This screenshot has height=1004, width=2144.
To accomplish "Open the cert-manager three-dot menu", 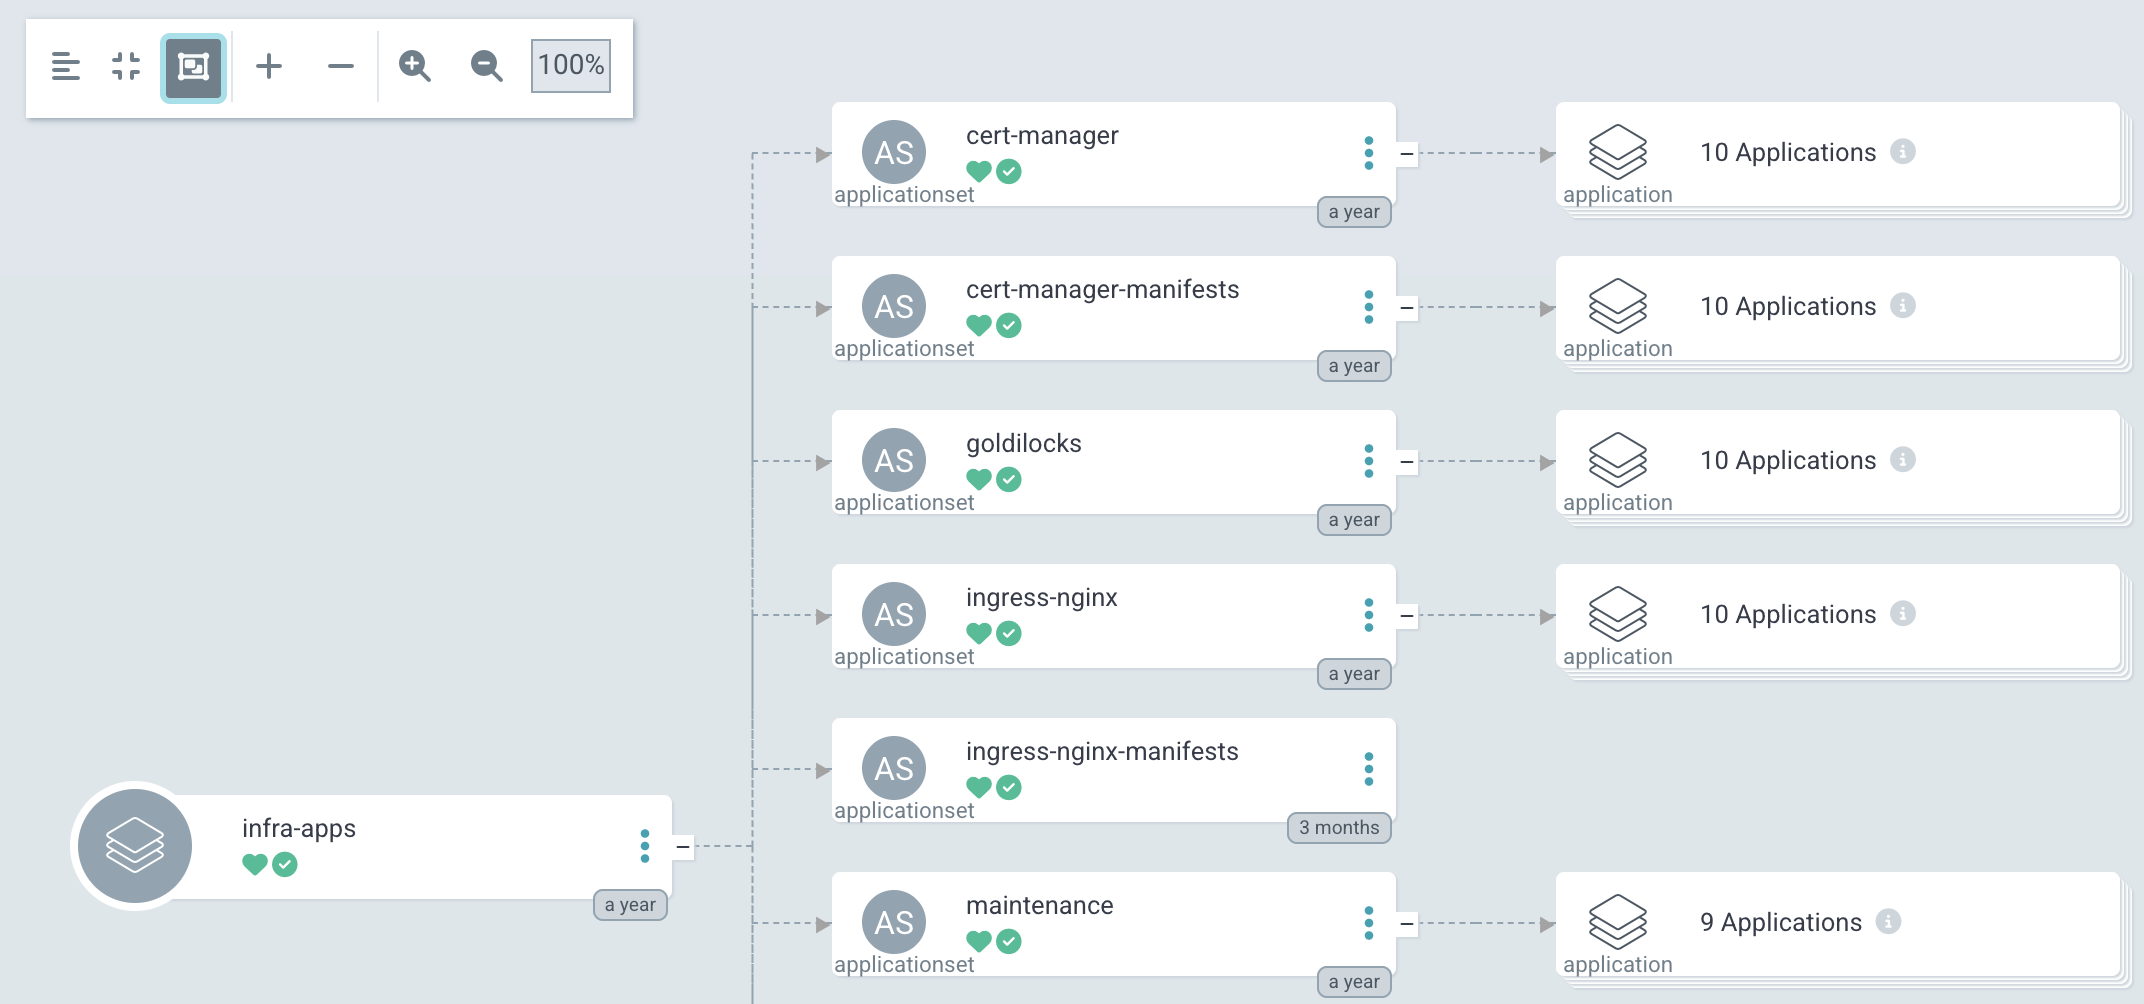I will coord(1369,153).
